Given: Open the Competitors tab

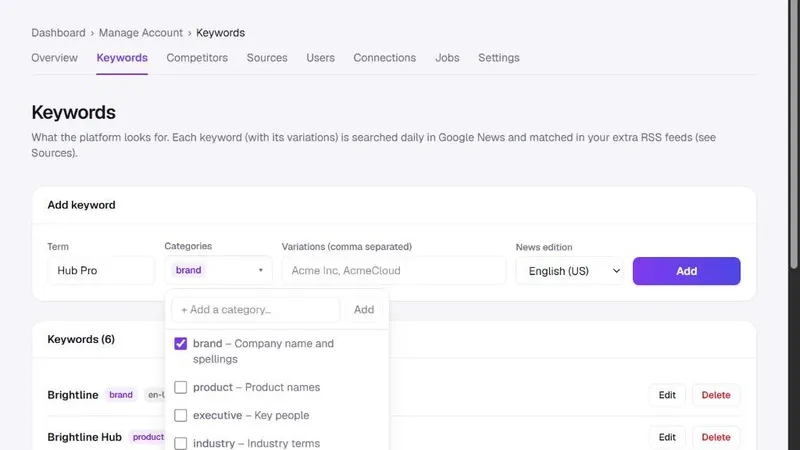Looking at the screenshot, I should [x=197, y=58].
